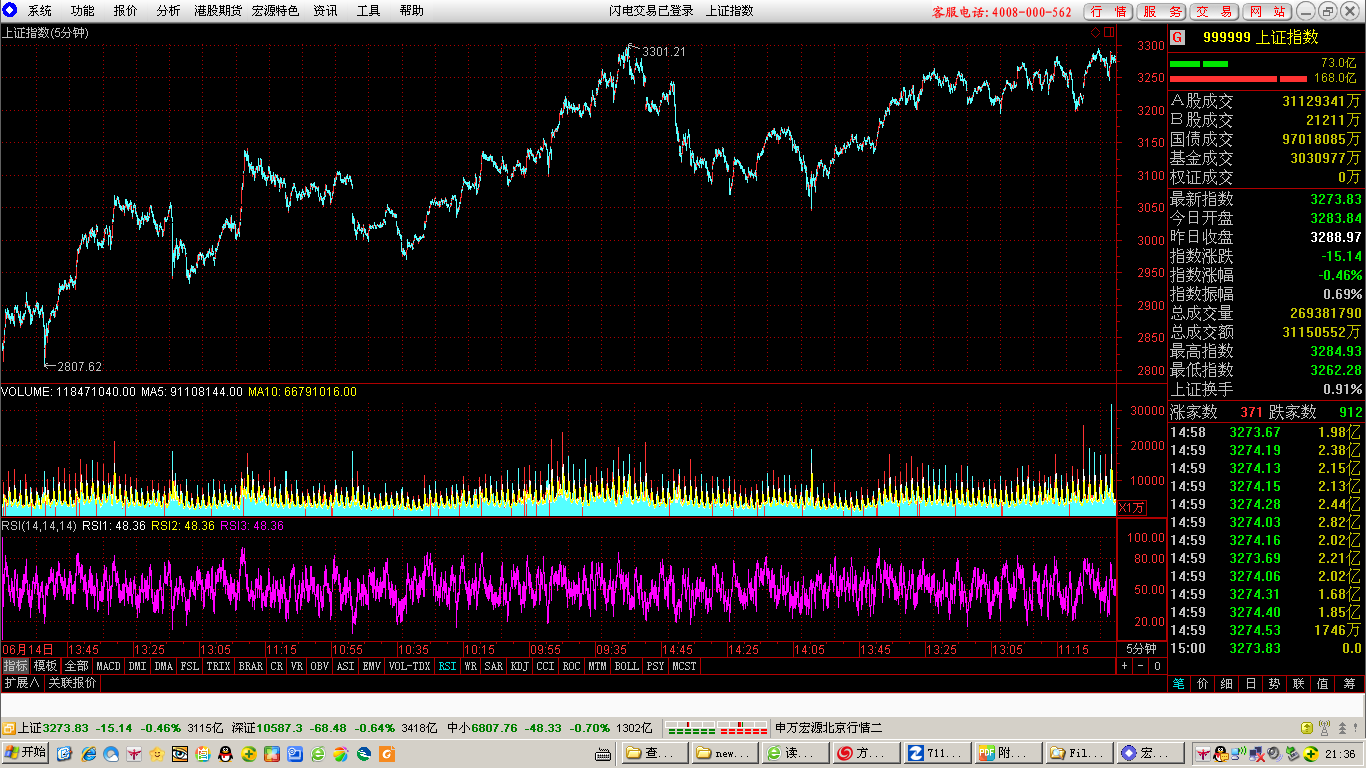Image resolution: width=1366 pixels, height=768 pixels.
Task: Click the Windows 开始 start button
Action: (x=27, y=753)
